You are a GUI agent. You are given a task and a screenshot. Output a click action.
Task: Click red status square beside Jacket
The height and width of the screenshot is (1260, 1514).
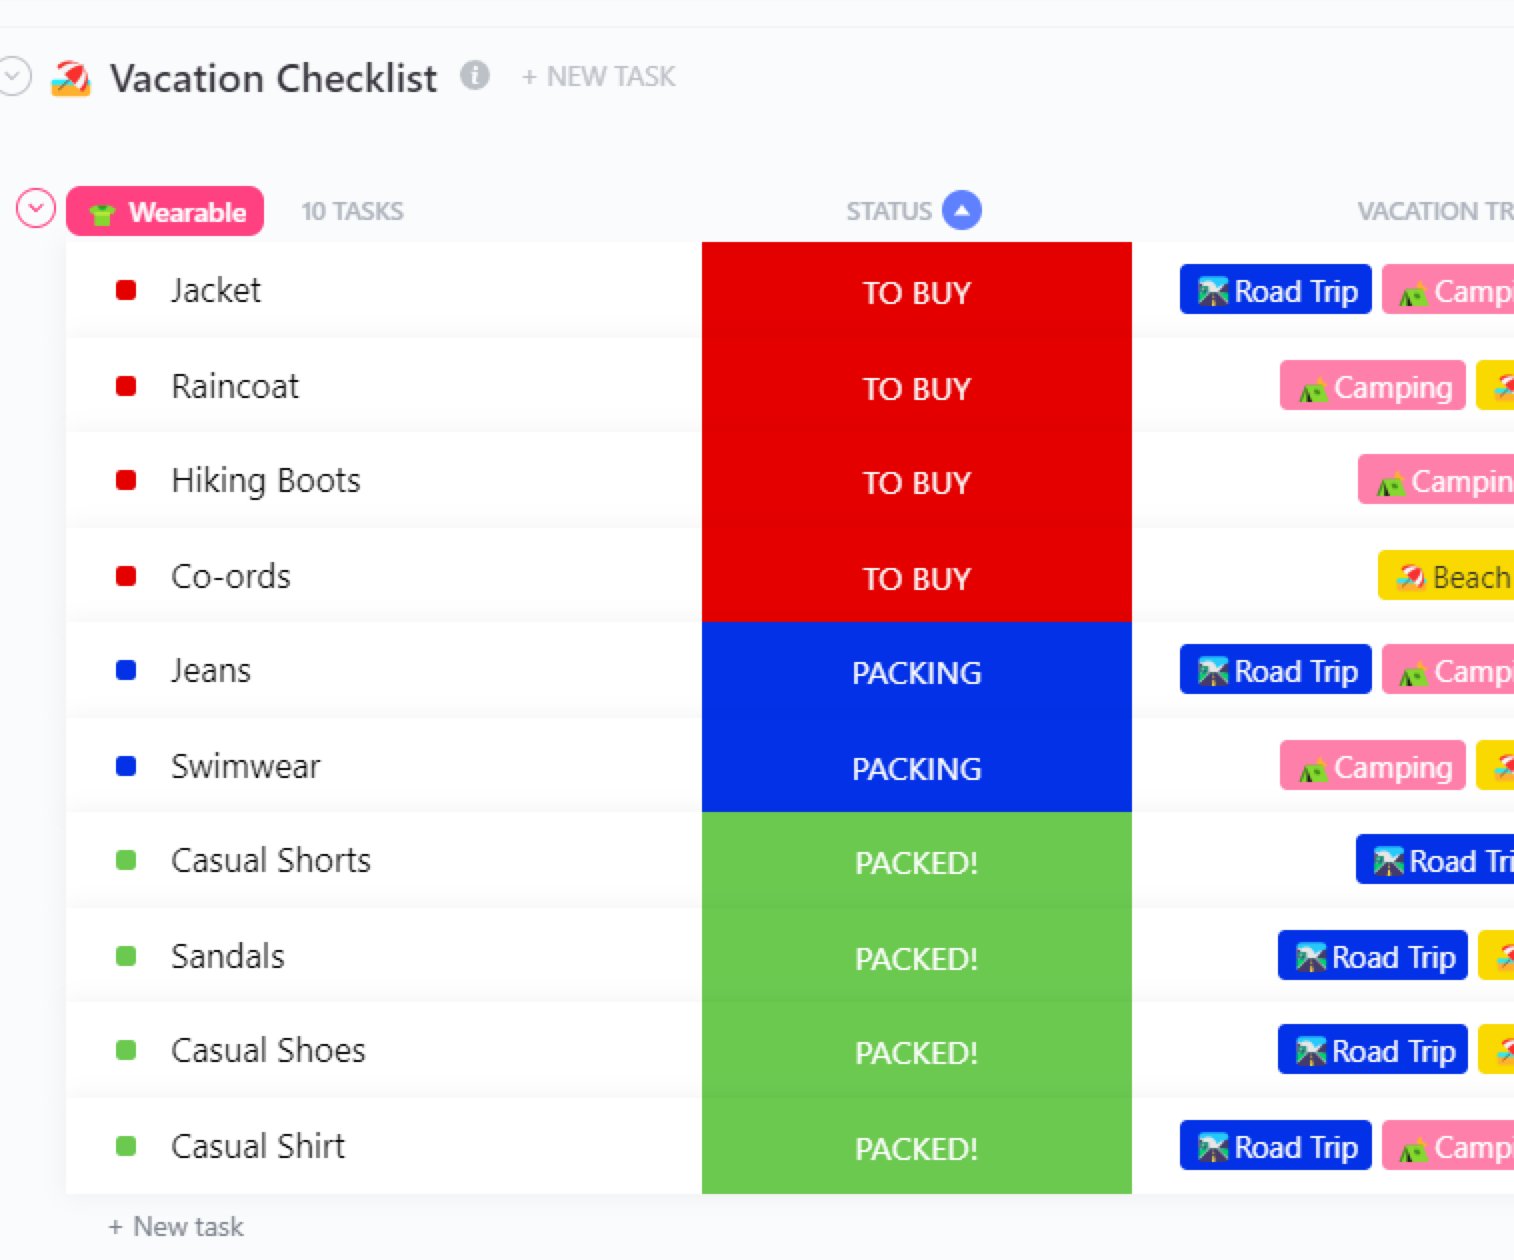[x=126, y=291]
